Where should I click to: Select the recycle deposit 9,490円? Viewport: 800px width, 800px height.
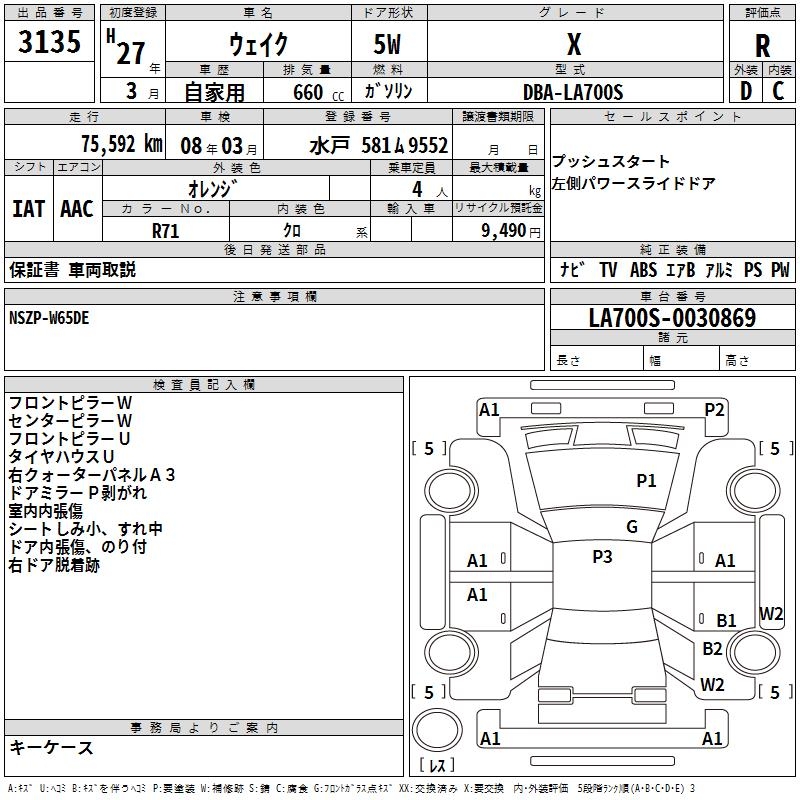point(511,231)
